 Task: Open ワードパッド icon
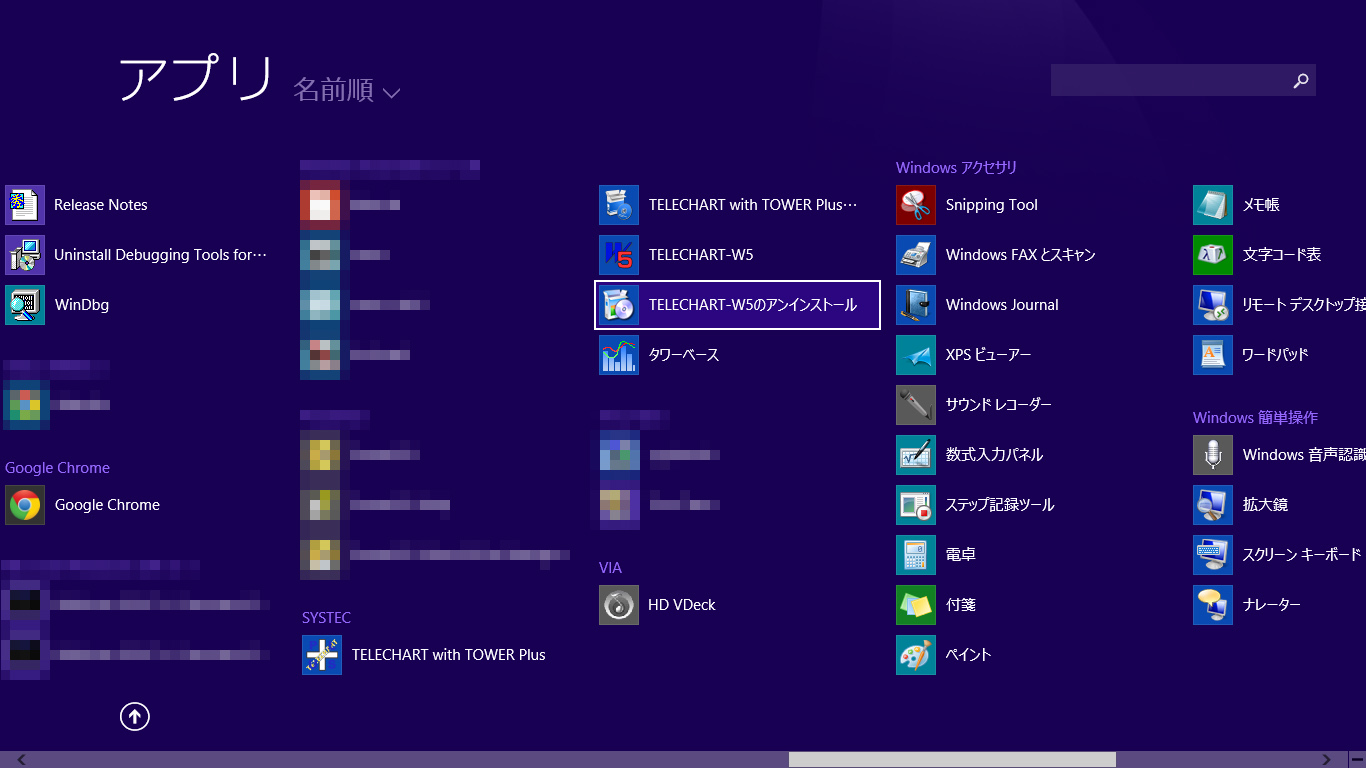1213,355
